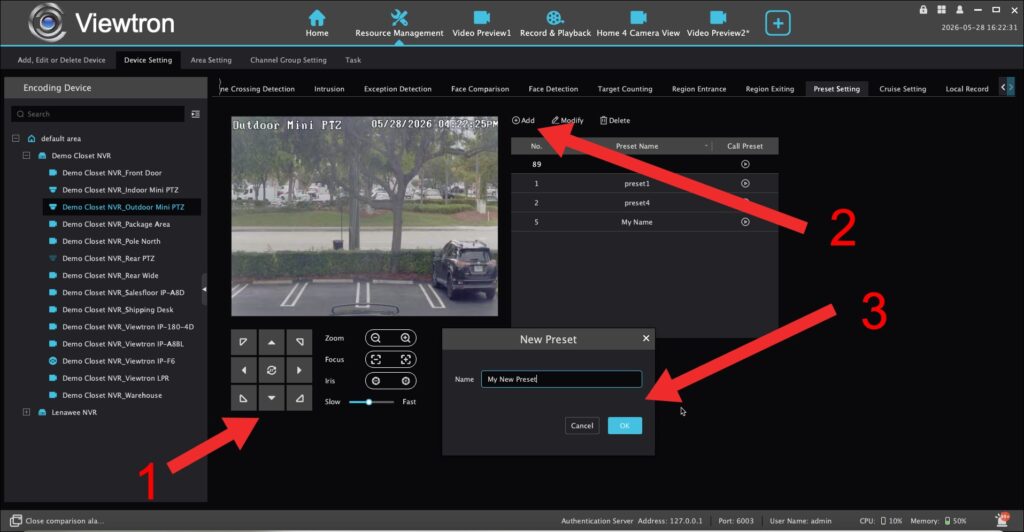Click the focus far icon

(x=406, y=359)
